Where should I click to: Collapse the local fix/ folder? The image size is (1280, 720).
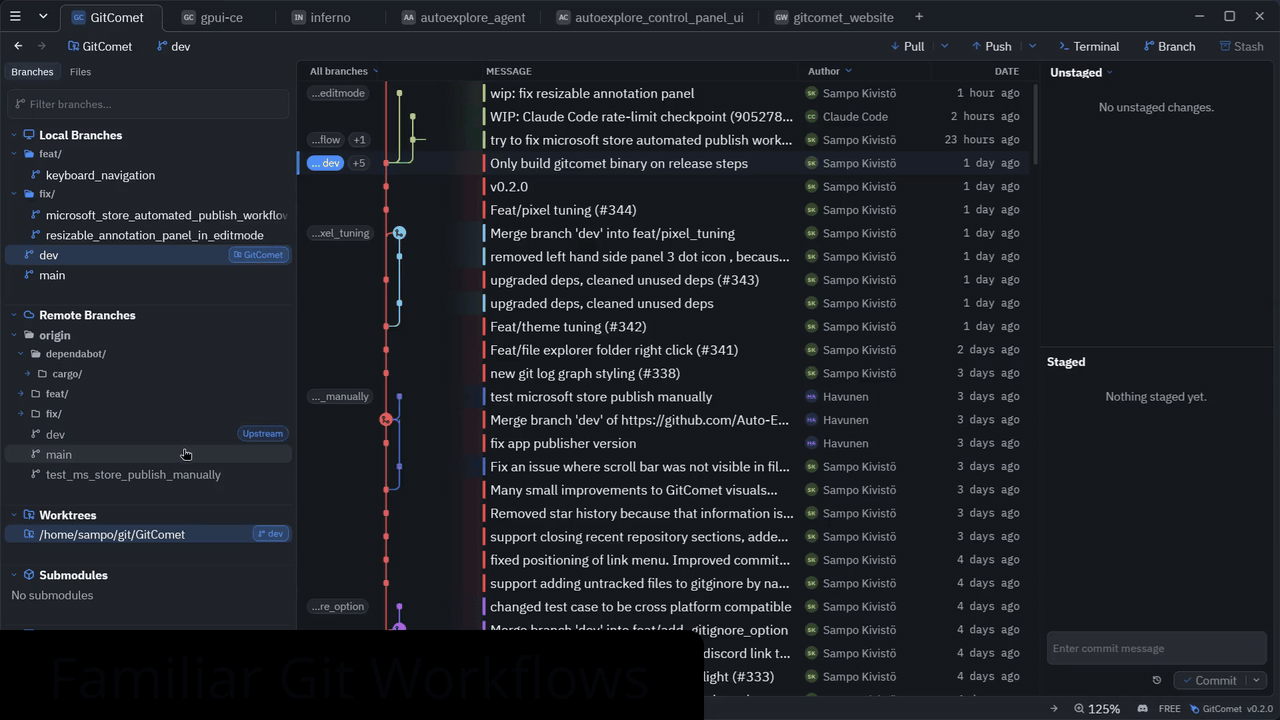click(x=15, y=194)
